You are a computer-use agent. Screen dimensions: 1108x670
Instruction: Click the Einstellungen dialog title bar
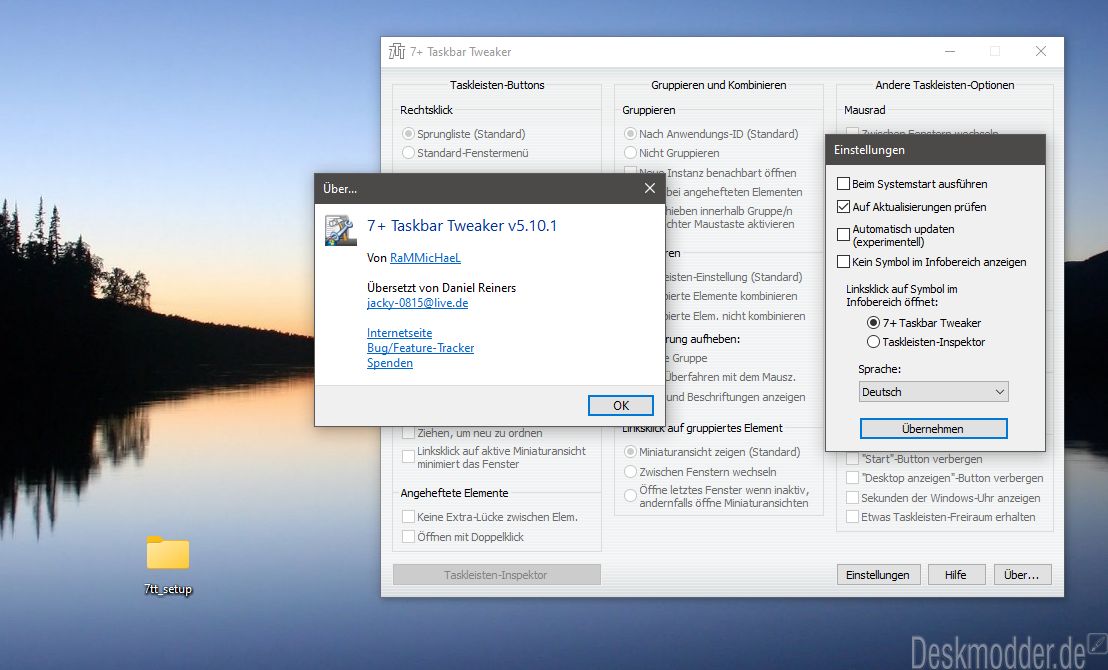tap(935, 150)
